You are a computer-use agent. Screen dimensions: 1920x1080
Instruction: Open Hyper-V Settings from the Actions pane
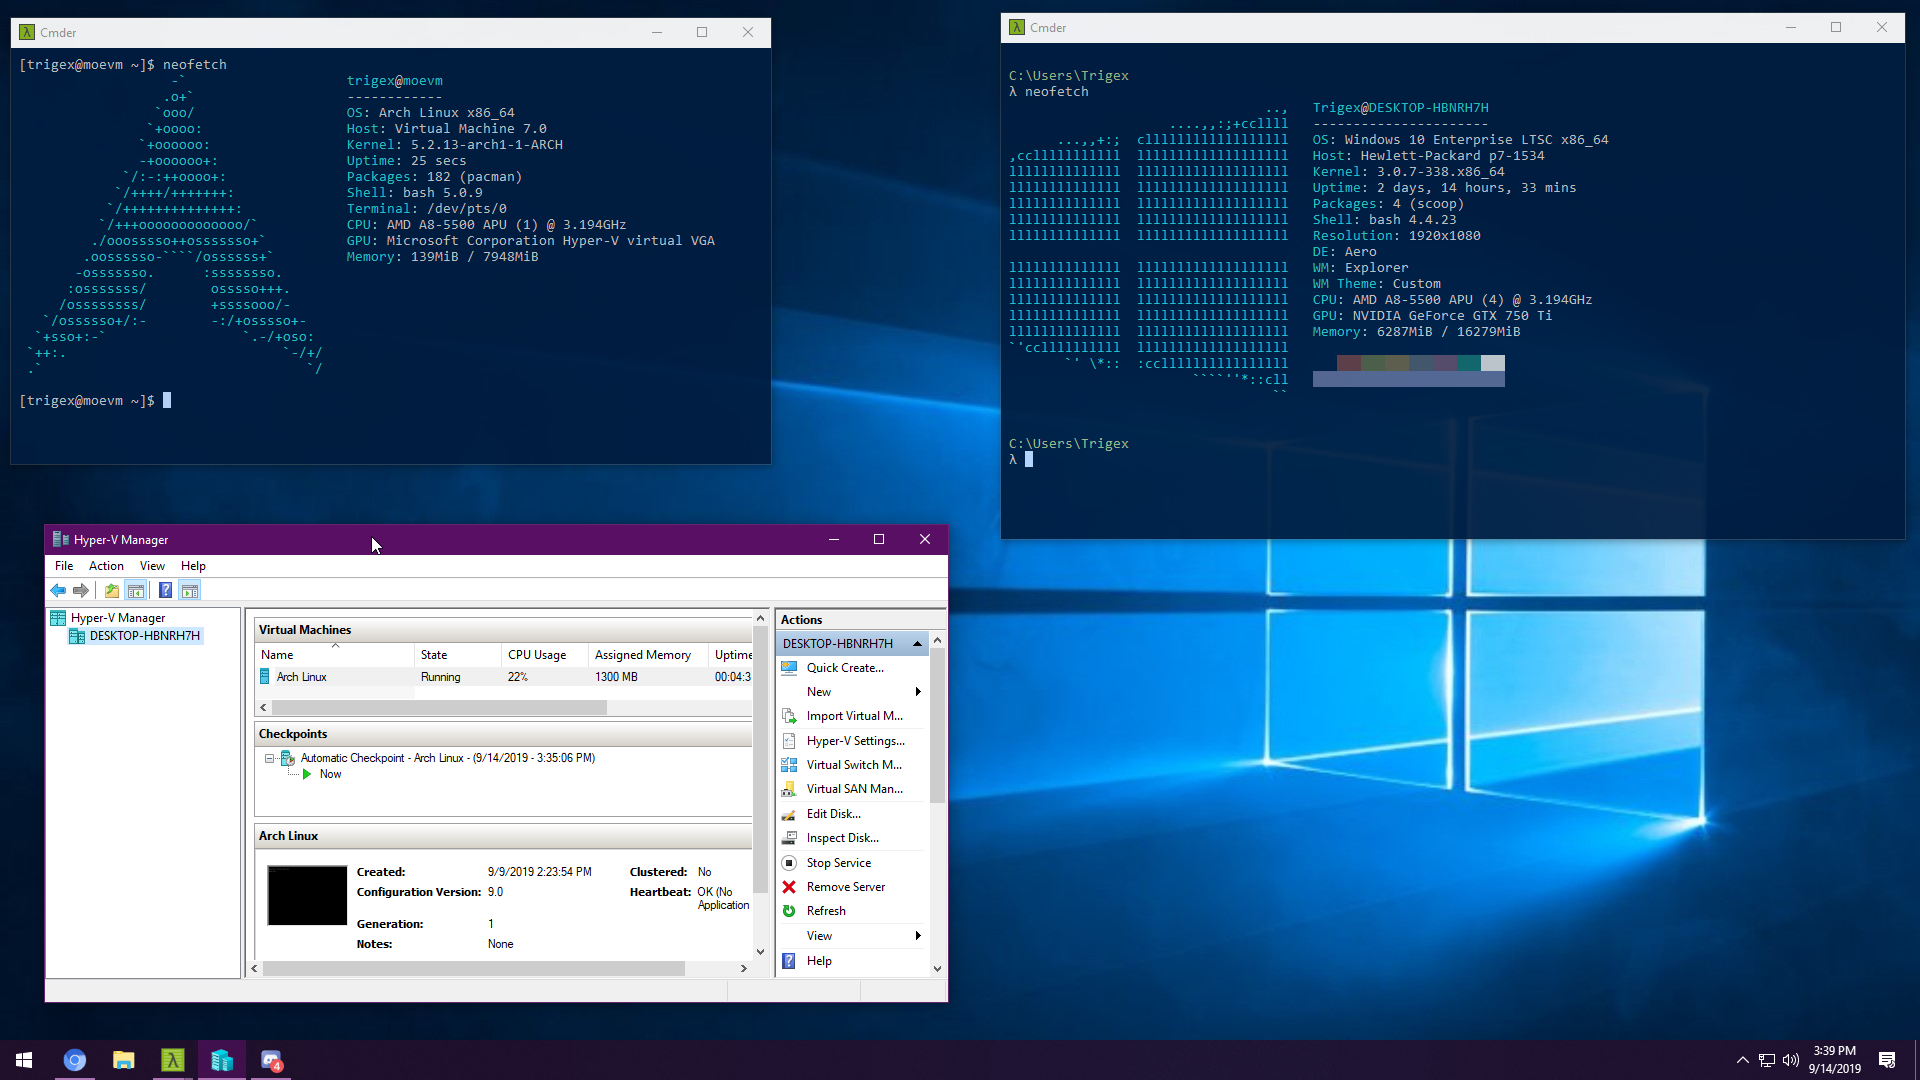tap(855, 741)
